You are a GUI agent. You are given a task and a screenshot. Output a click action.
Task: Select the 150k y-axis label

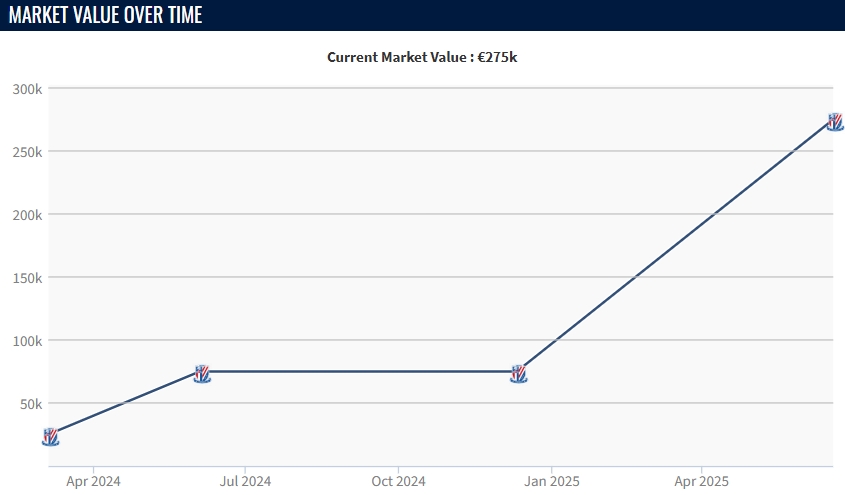pyautogui.click(x=27, y=278)
